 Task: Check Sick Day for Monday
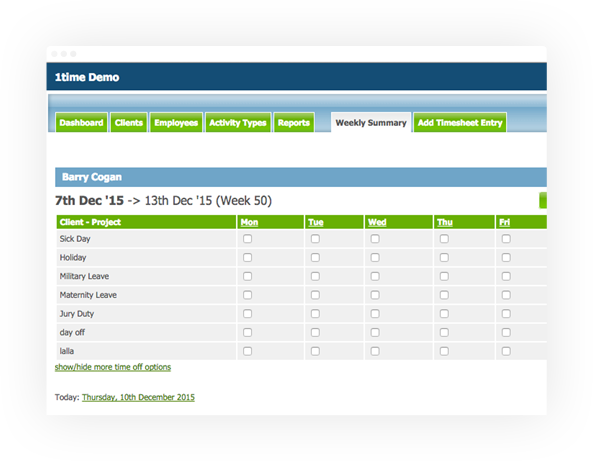(x=247, y=239)
